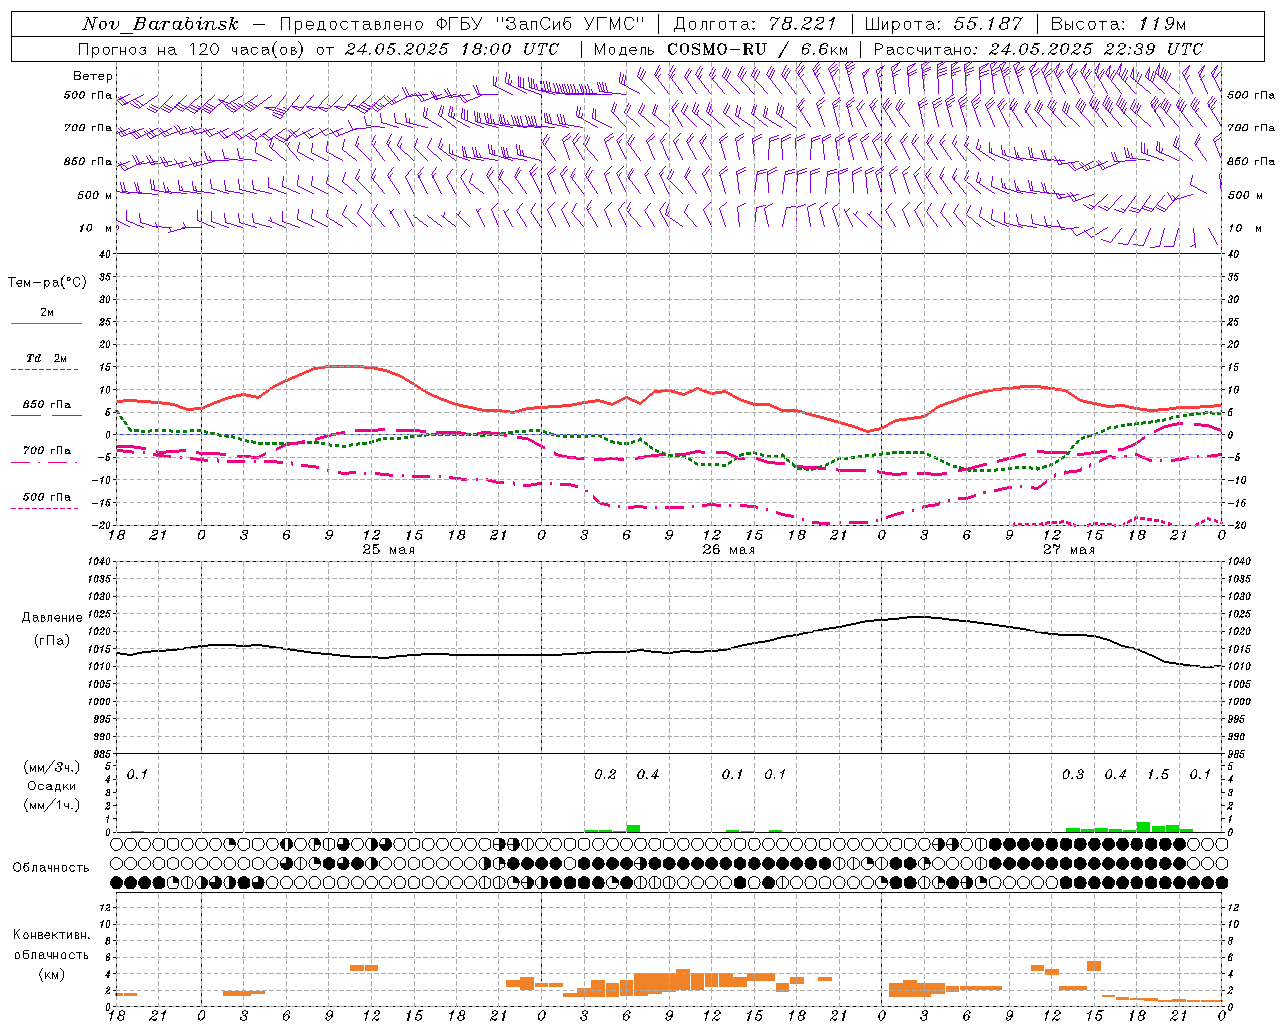Click the Конвективн. convective cloud label
This screenshot has width=1280, height=1024.
[x=51, y=935]
